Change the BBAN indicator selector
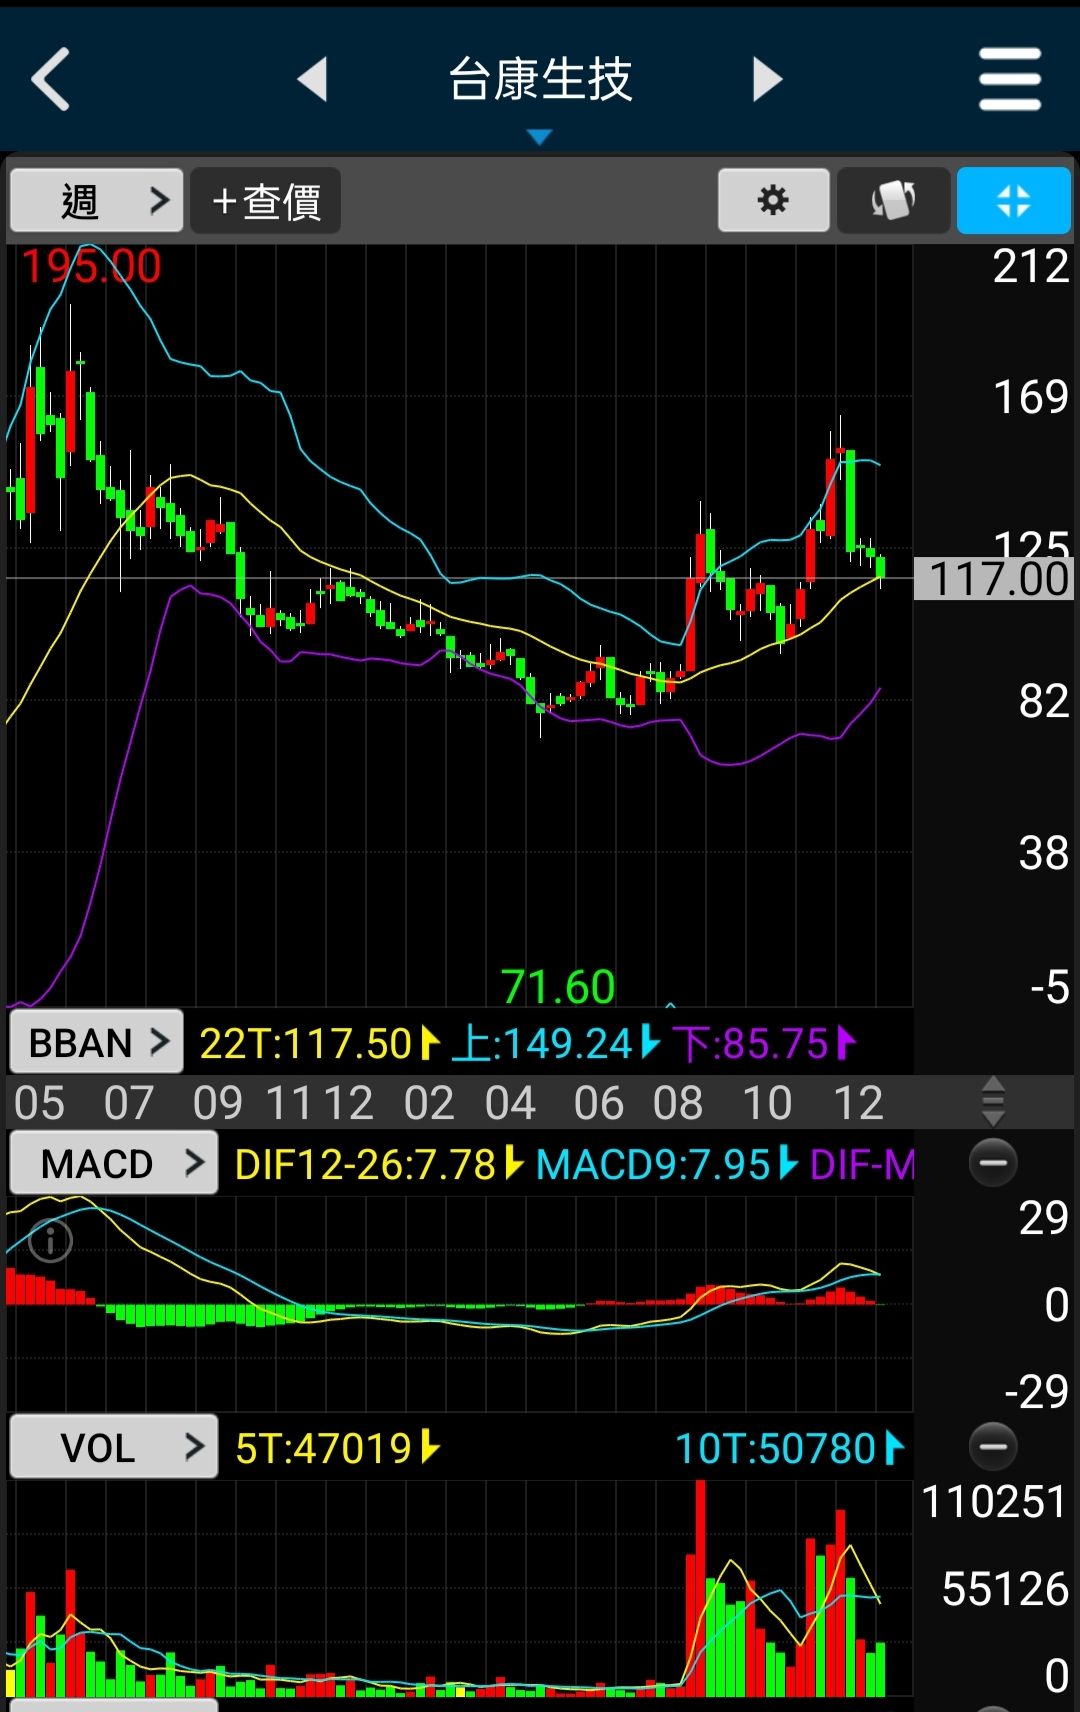The image size is (1080, 1712). 96,1042
